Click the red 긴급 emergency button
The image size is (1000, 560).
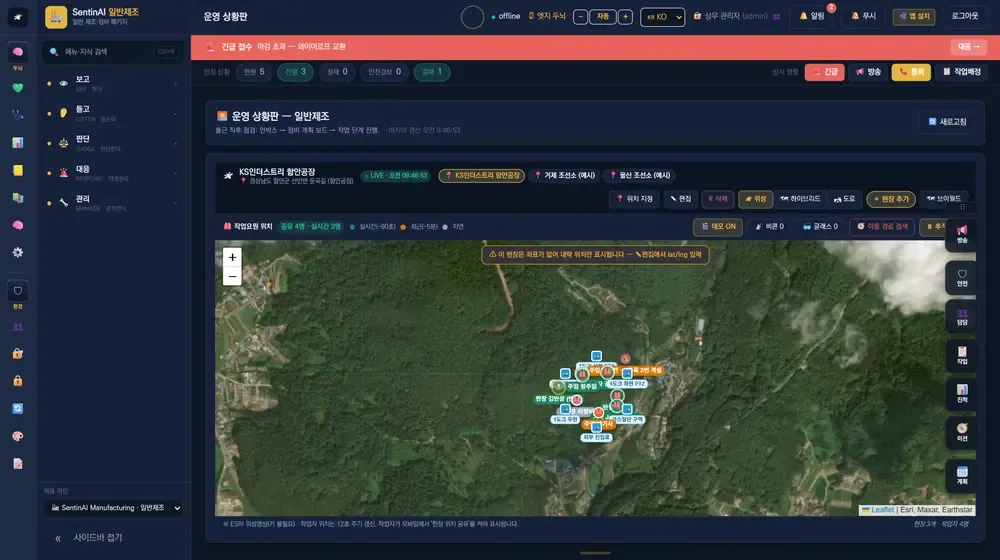pyautogui.click(x=825, y=72)
